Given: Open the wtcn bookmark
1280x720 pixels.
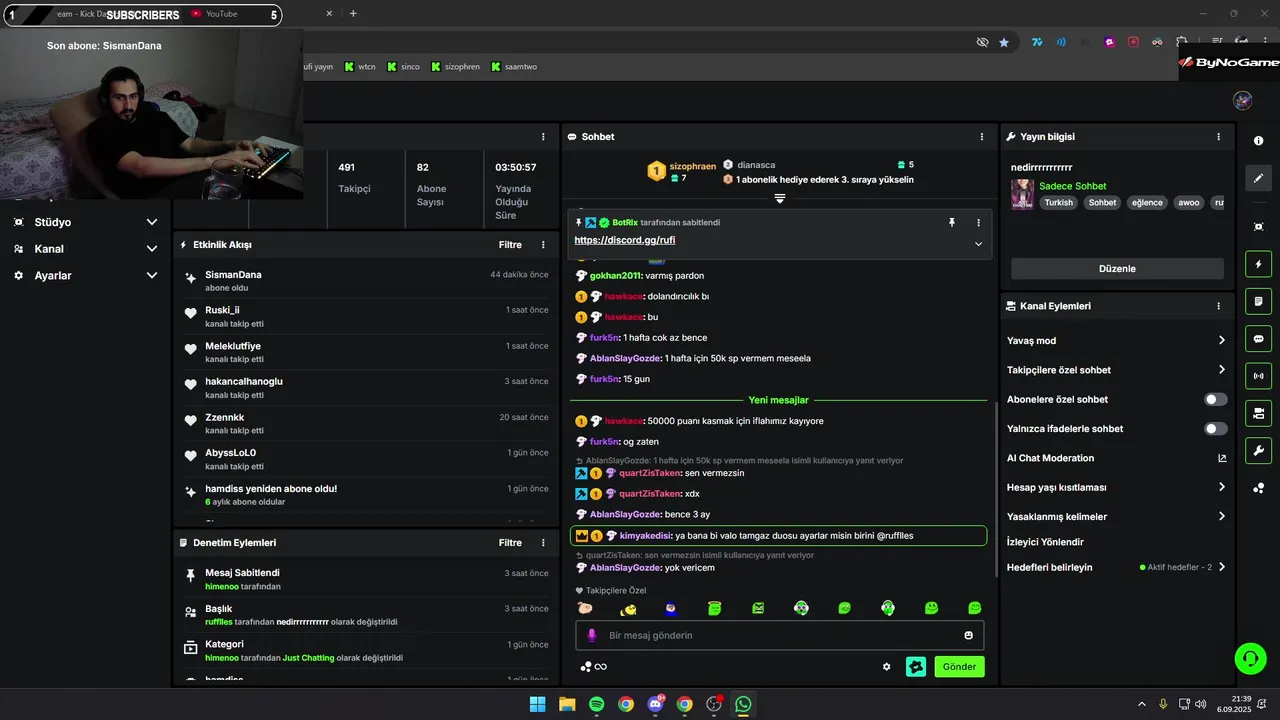Looking at the screenshot, I should (360, 67).
